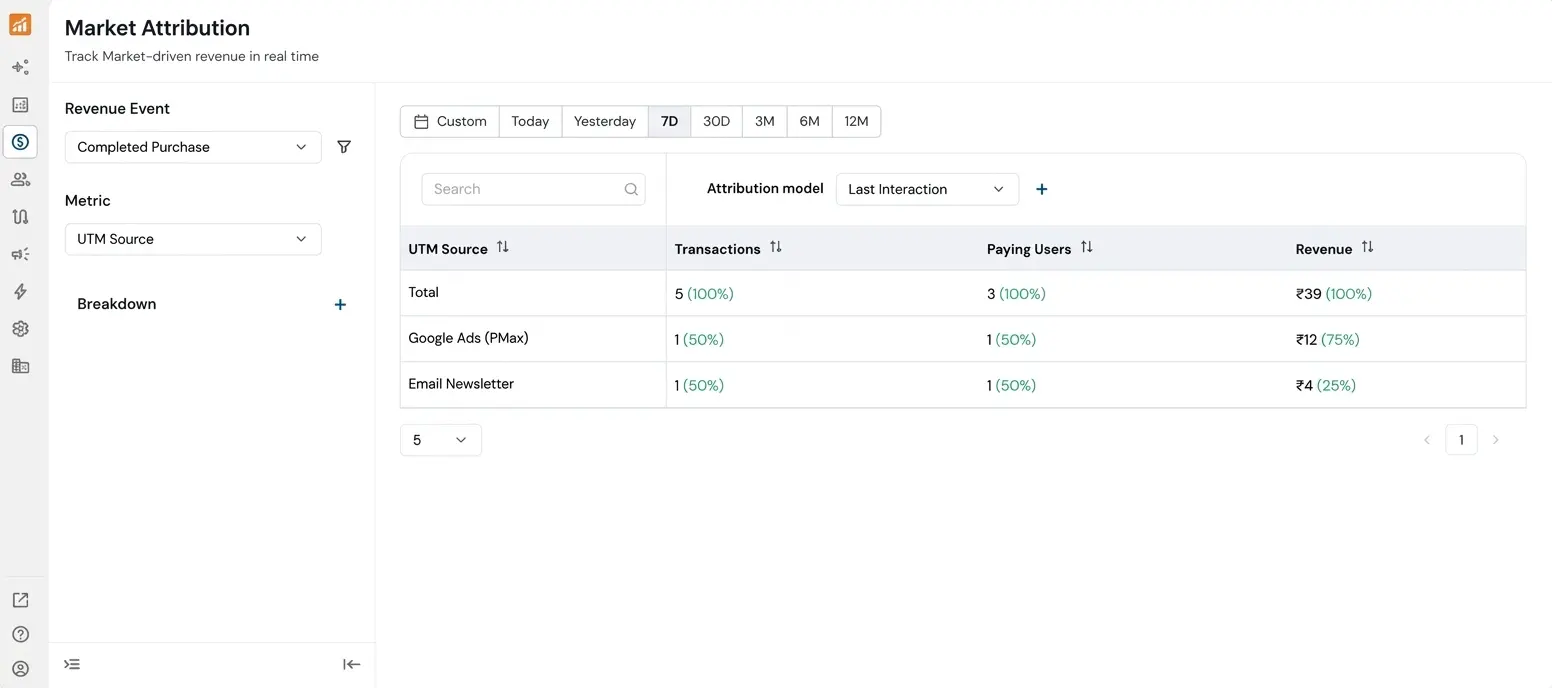
Task: Expand the UTM Source metric dropdown
Action: pyautogui.click(x=193, y=239)
